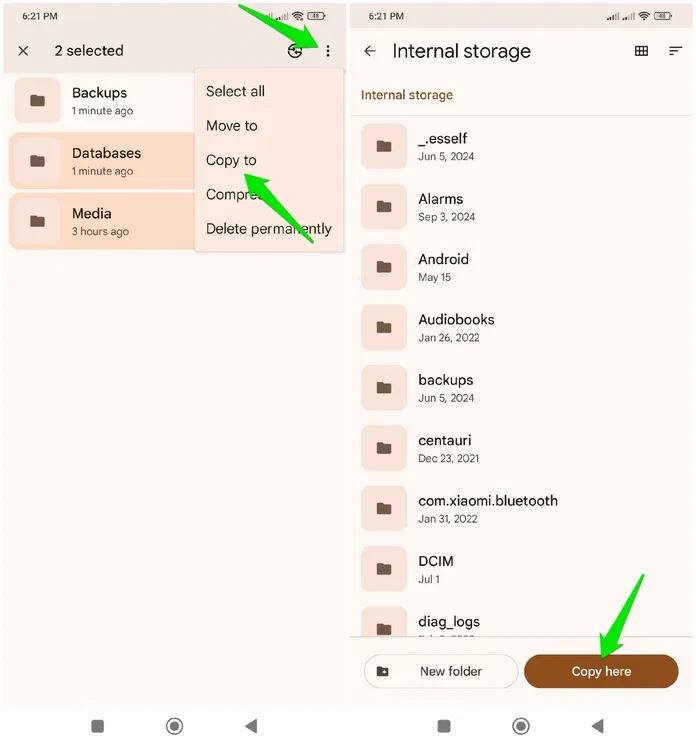This screenshot has height=750, width=696.
Task: Tap the Backups folder icon
Action: tap(38, 101)
